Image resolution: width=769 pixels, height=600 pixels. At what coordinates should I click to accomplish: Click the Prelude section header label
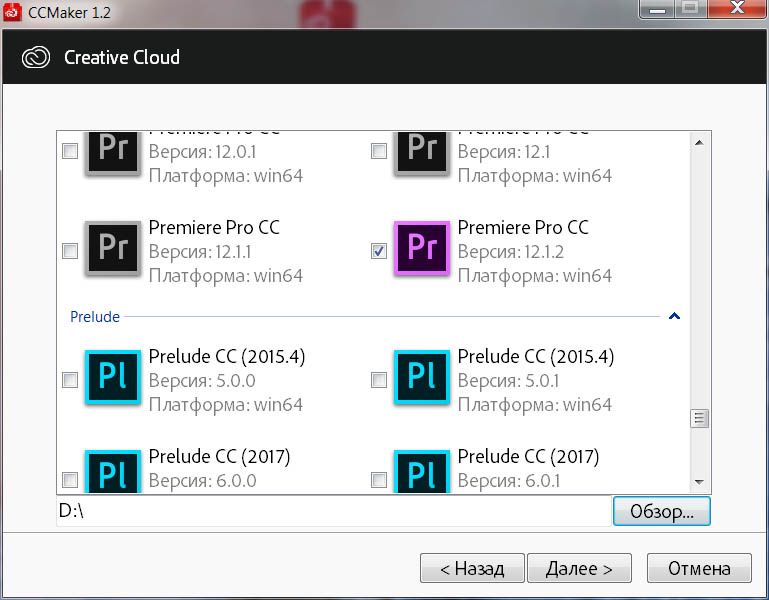[x=95, y=316]
